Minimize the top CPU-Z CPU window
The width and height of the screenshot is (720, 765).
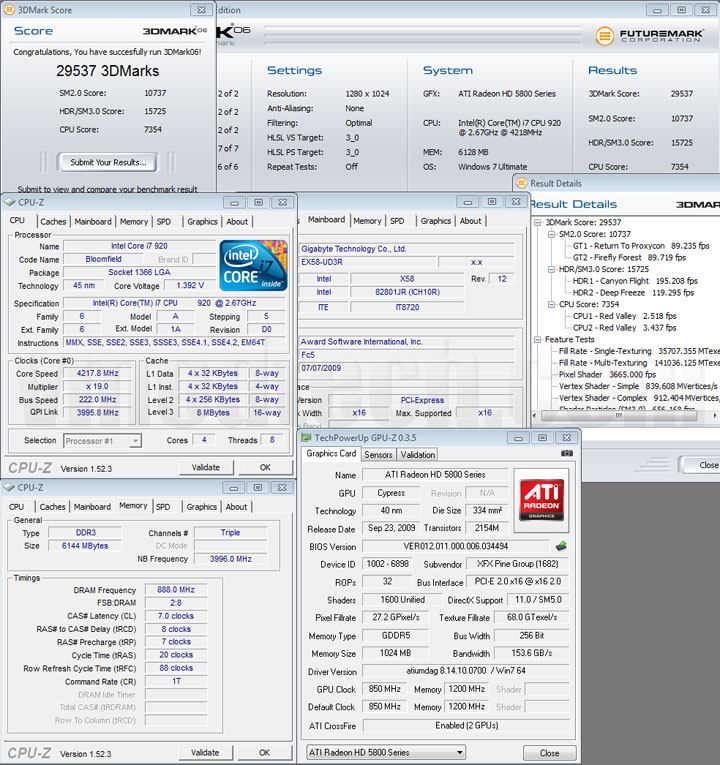235,202
